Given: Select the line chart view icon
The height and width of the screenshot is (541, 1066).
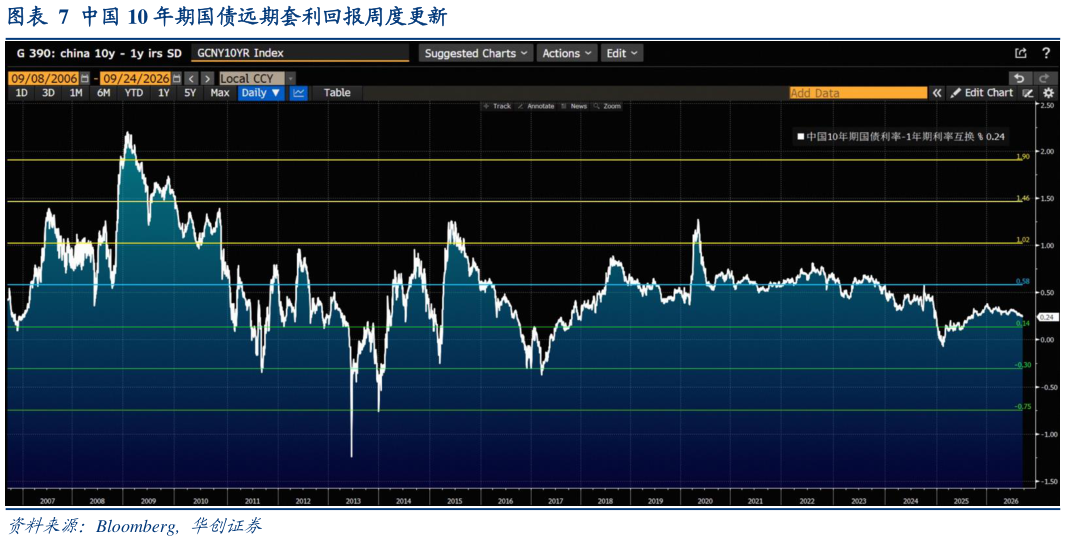Looking at the screenshot, I should point(298,93).
